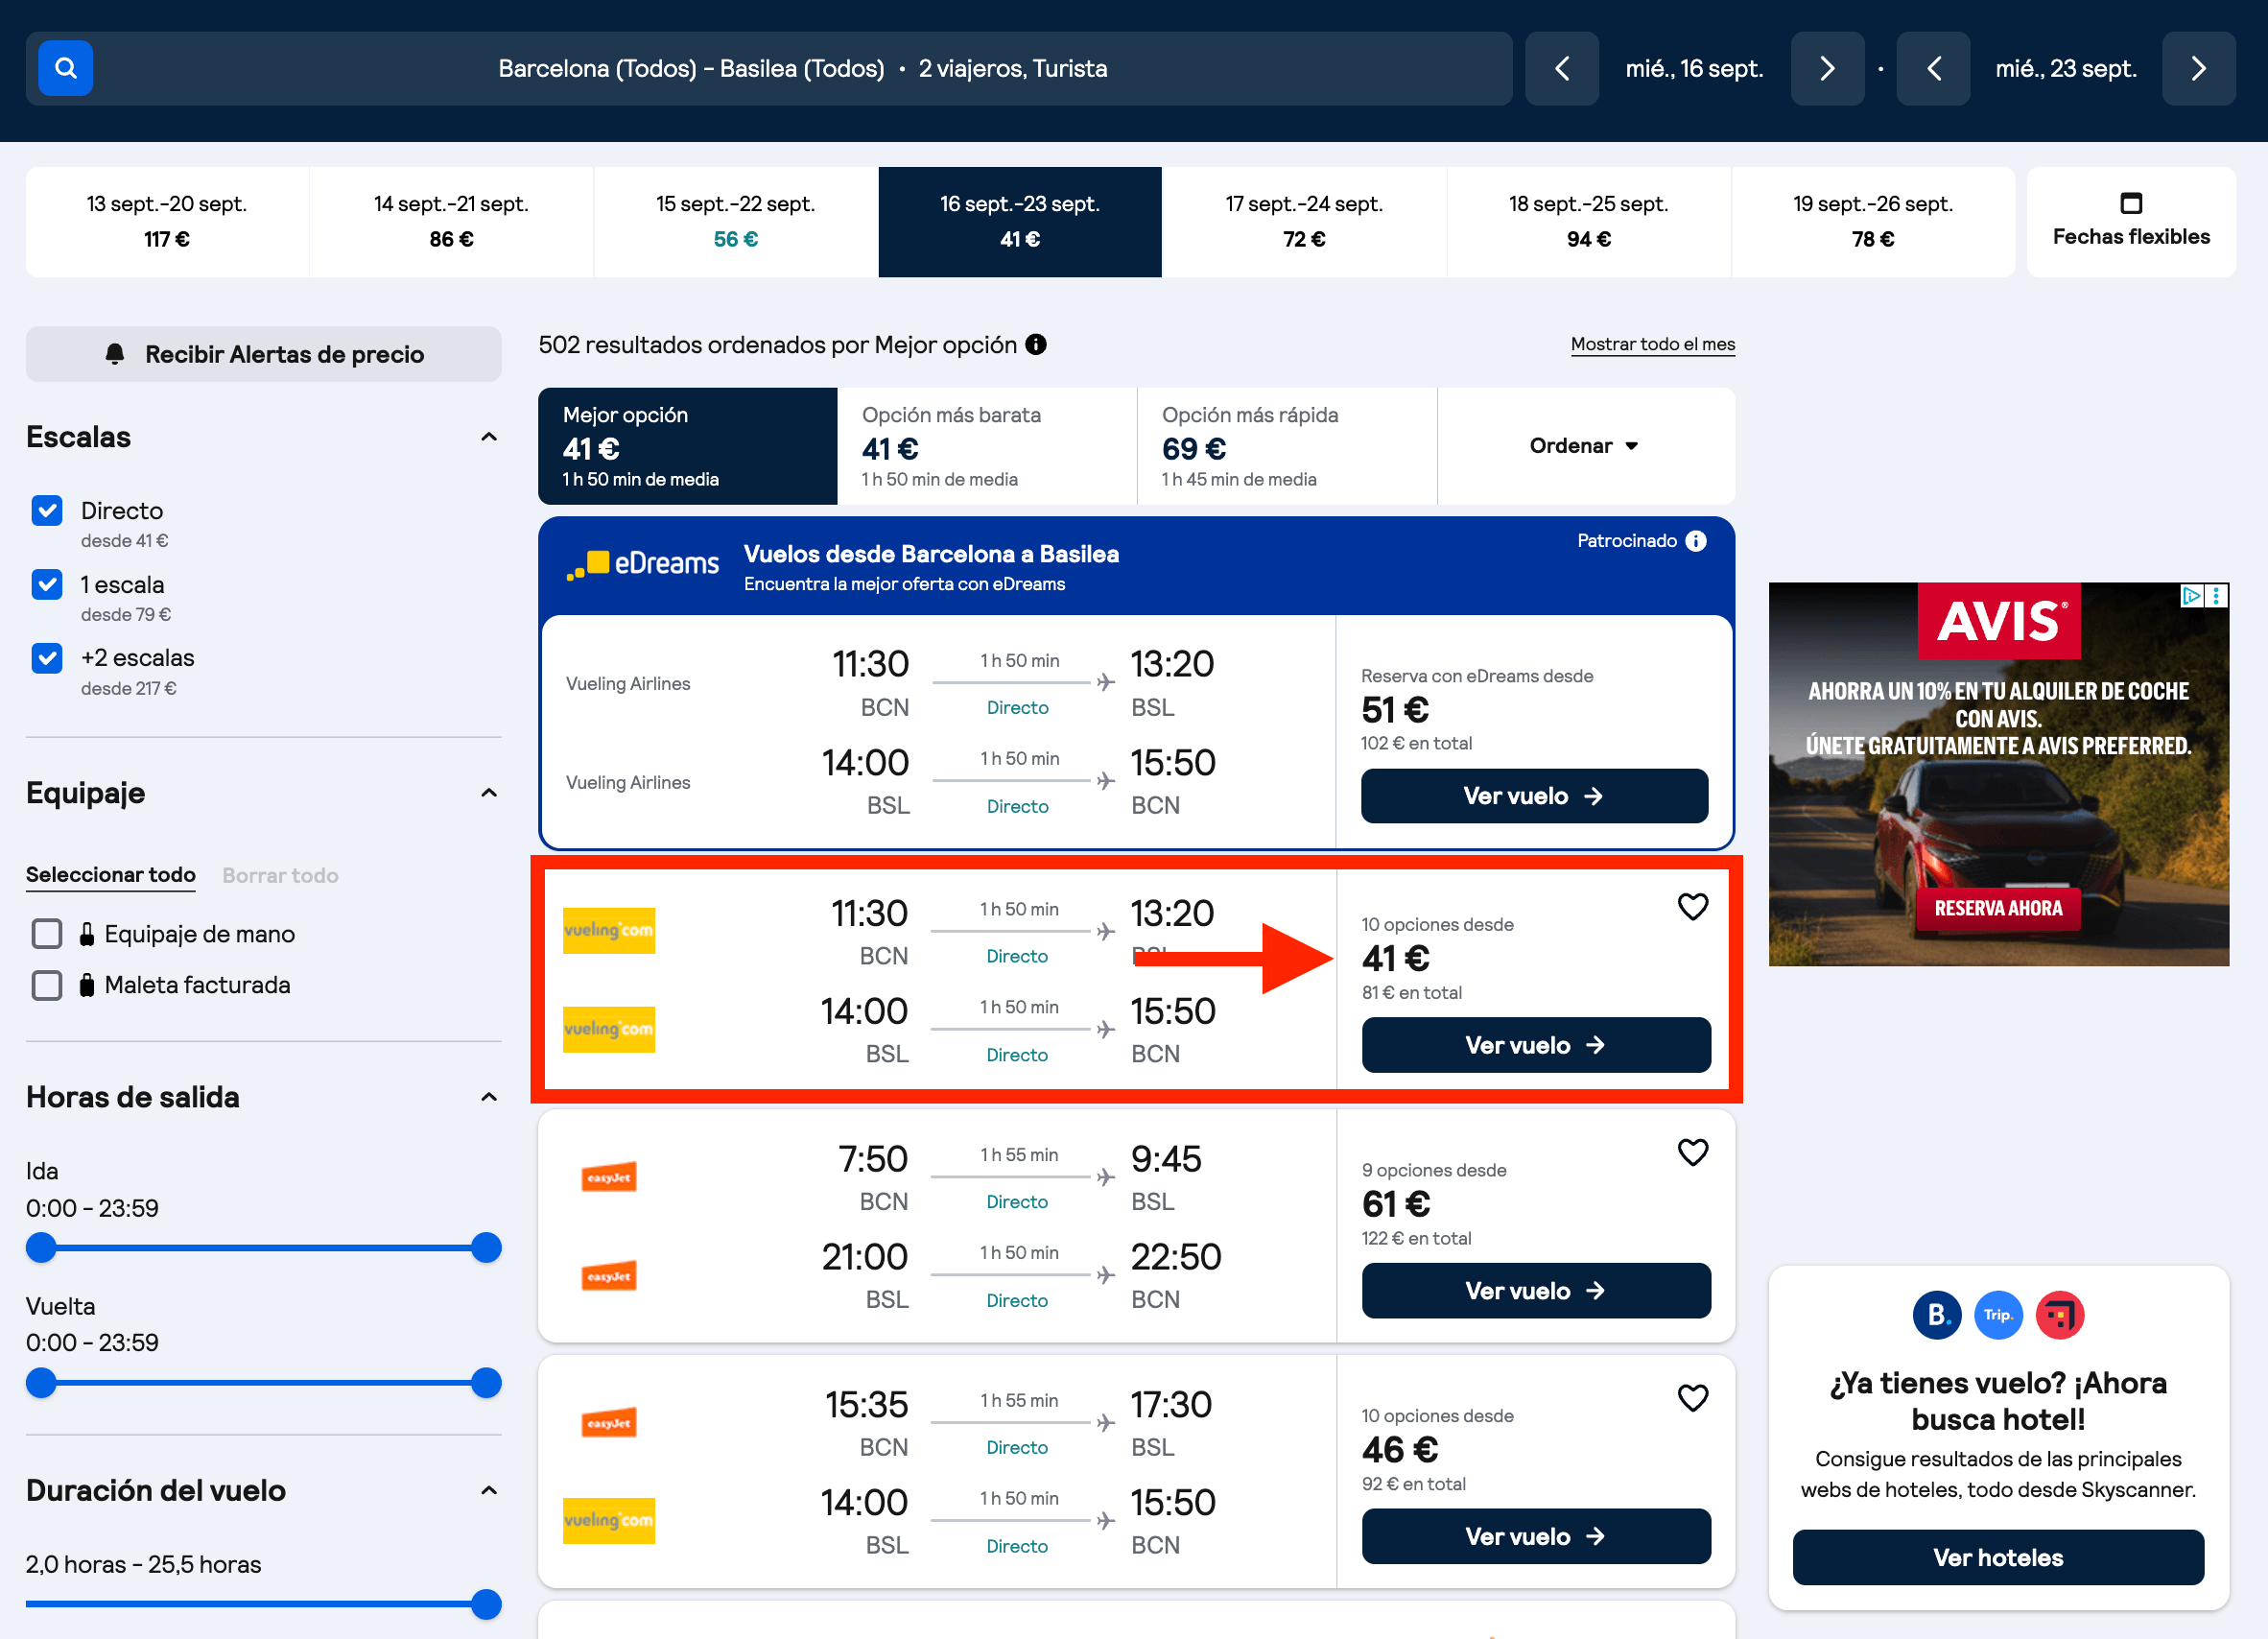Click Ver vuelo for 46 € flight
The height and width of the screenshot is (1639, 2268).
(x=1536, y=1536)
